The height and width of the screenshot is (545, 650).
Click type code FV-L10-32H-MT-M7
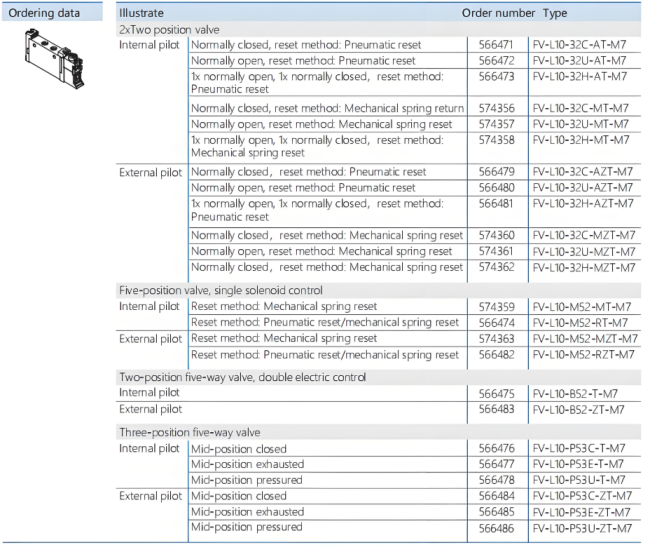click(x=582, y=140)
